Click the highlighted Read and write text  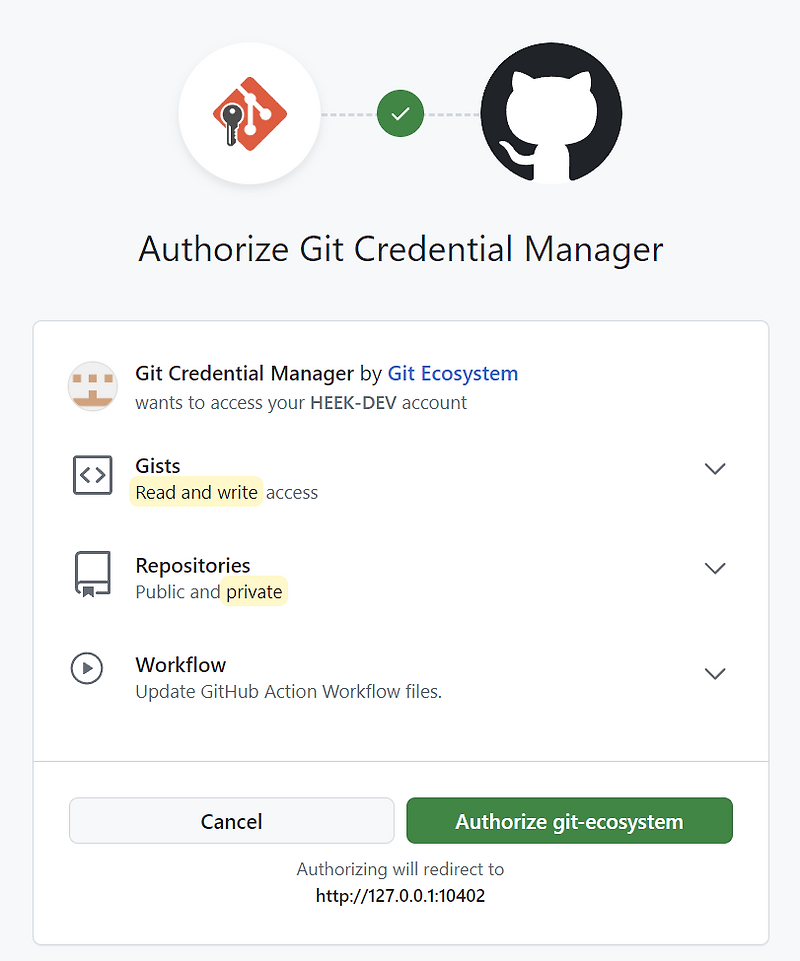click(x=196, y=492)
